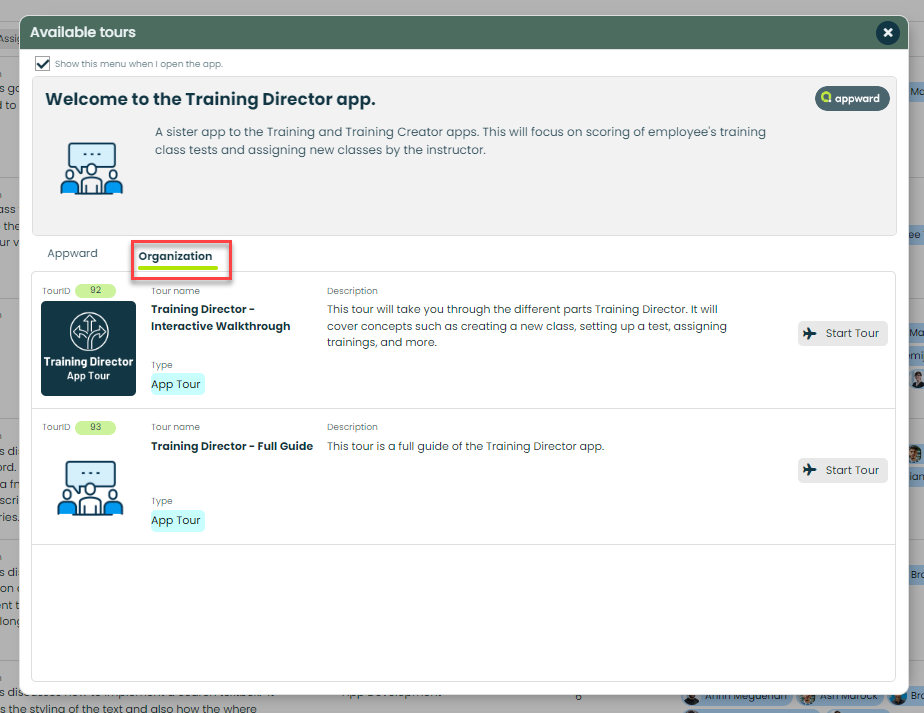The image size is (924, 713).
Task: Click the Interactive Walkthrough tour description text
Action: [x=527, y=326]
